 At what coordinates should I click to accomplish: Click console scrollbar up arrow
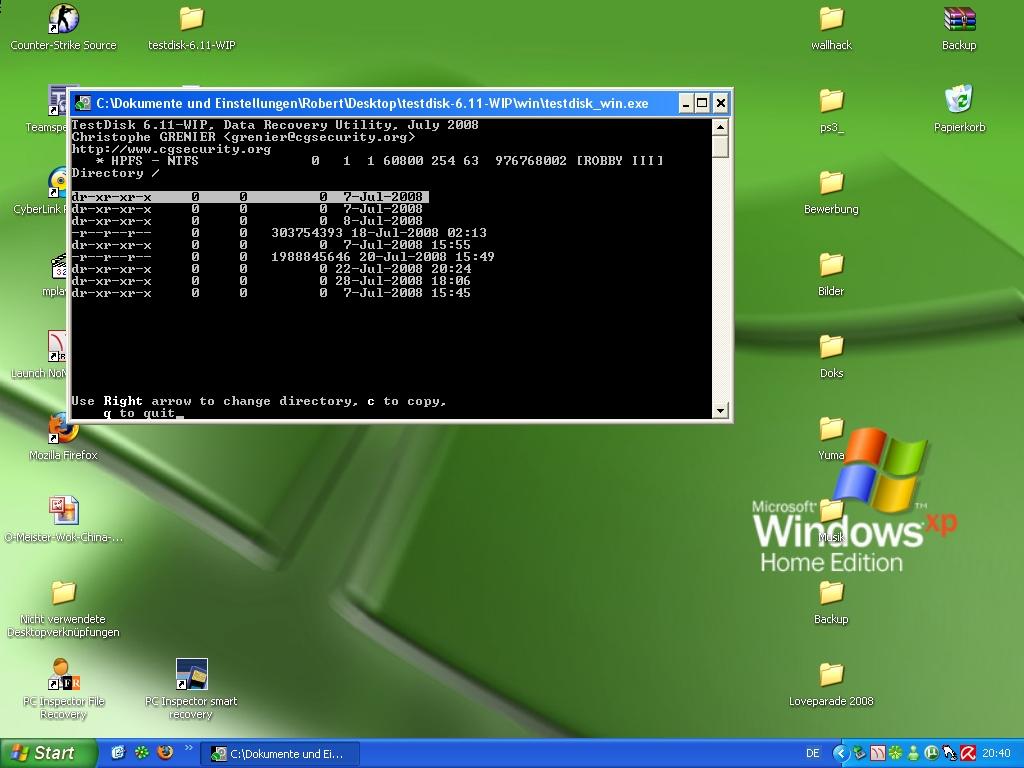(720, 127)
